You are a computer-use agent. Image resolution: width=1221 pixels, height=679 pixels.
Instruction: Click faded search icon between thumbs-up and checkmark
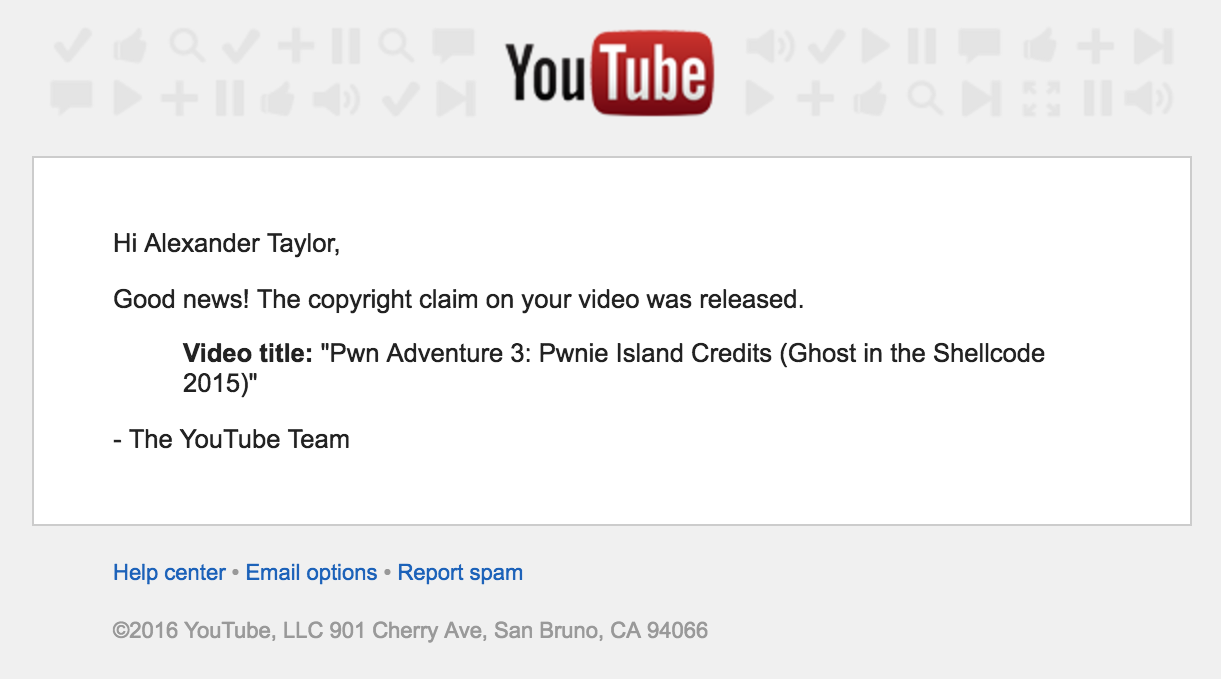pos(187,46)
